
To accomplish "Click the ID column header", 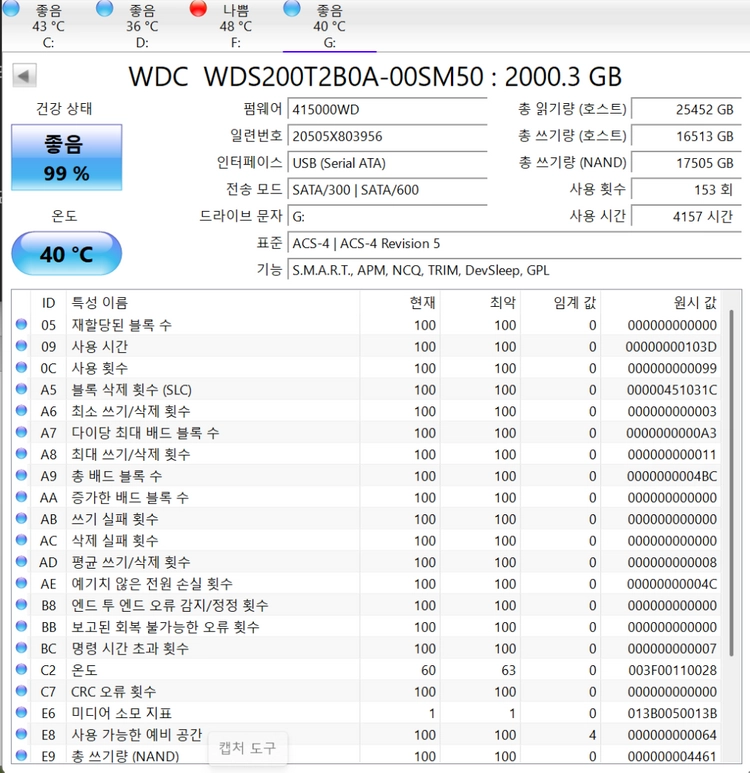I will pos(48,302).
